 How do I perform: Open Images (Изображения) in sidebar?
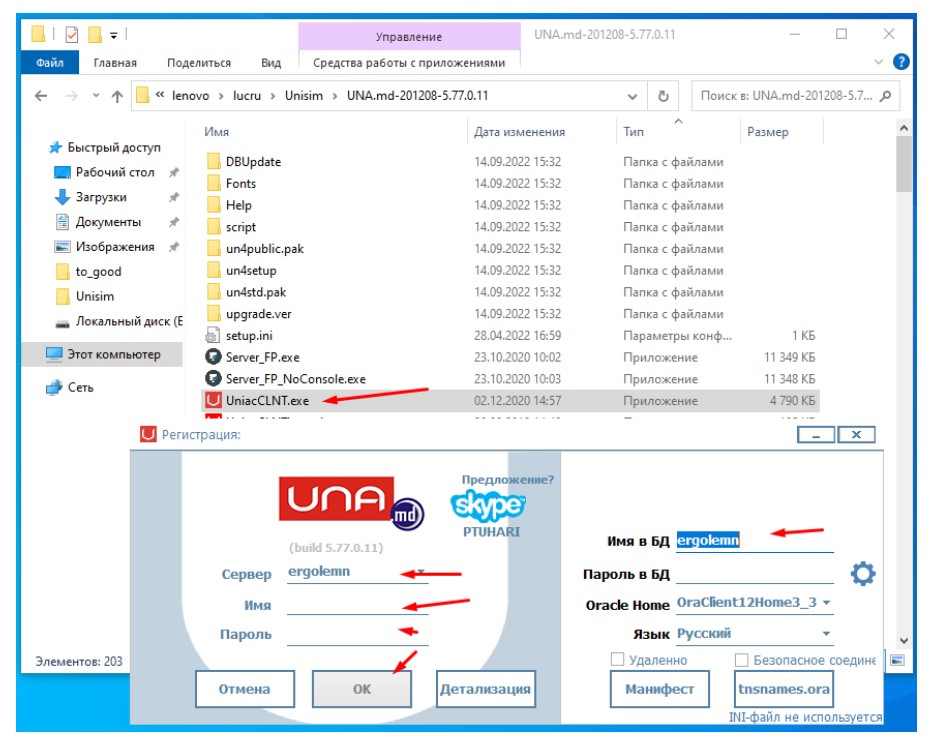point(115,246)
